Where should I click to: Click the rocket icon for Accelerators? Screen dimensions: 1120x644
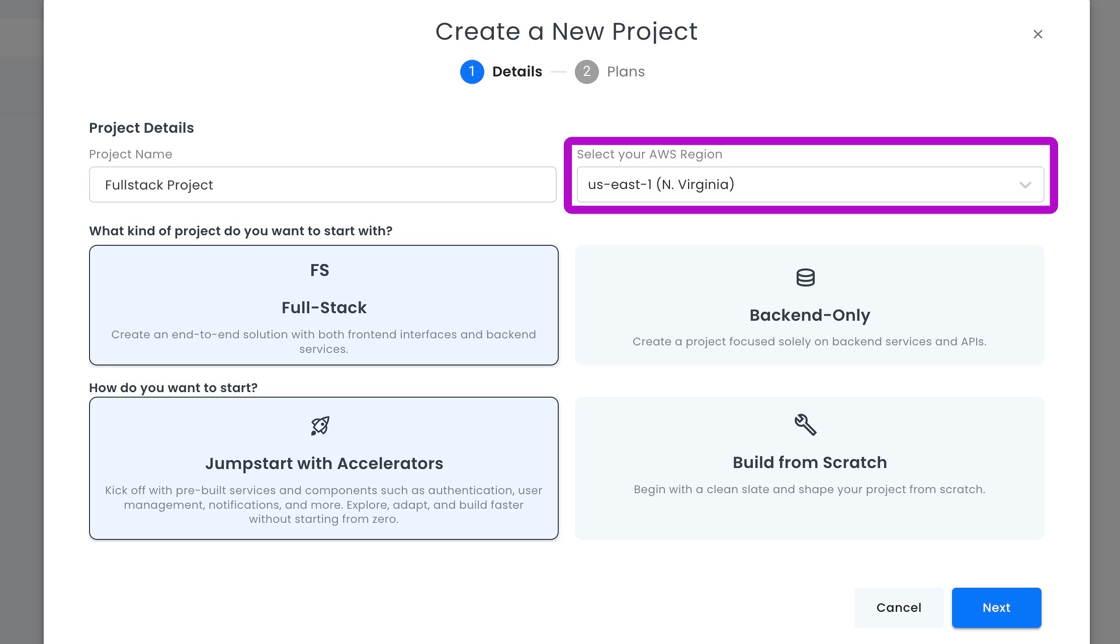click(320, 426)
